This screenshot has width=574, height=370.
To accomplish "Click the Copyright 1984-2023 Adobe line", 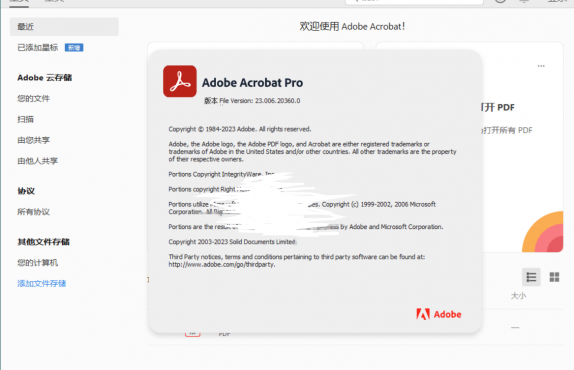I will click(240, 129).
